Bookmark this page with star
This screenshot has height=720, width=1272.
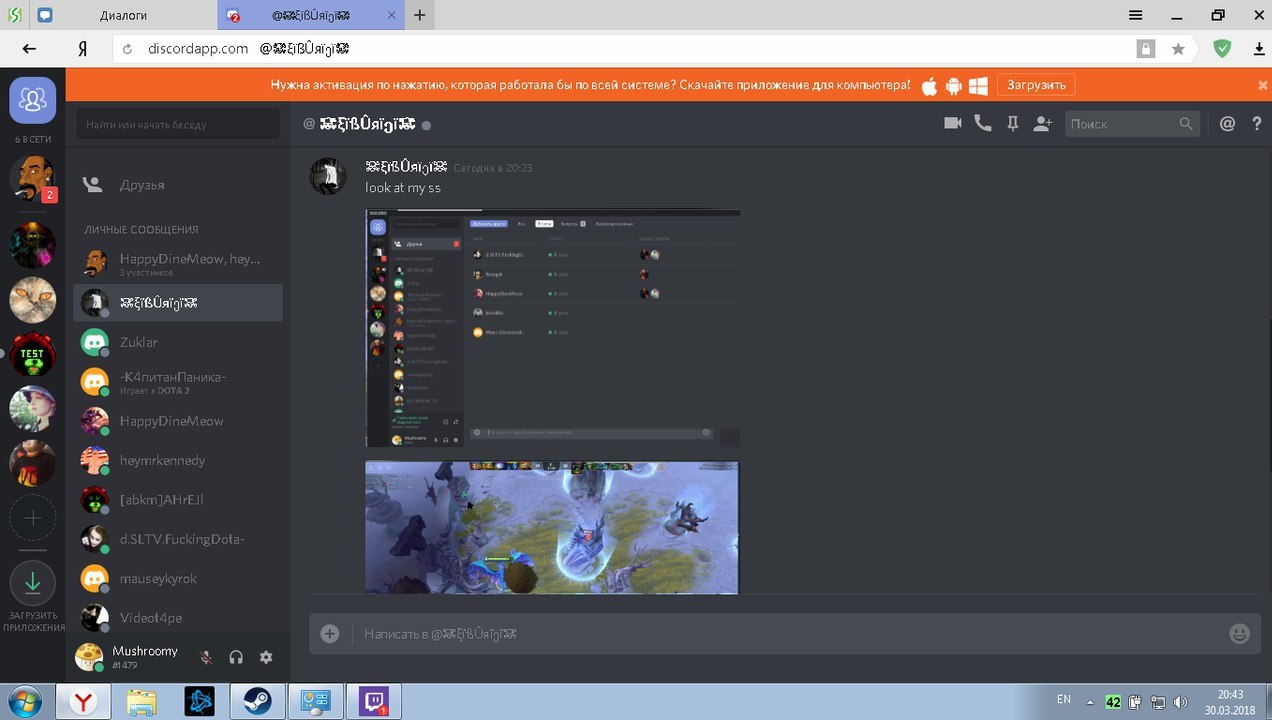[x=1178, y=48]
